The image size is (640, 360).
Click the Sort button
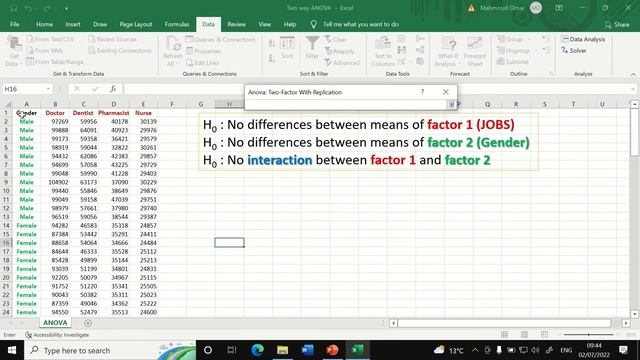(x=287, y=48)
